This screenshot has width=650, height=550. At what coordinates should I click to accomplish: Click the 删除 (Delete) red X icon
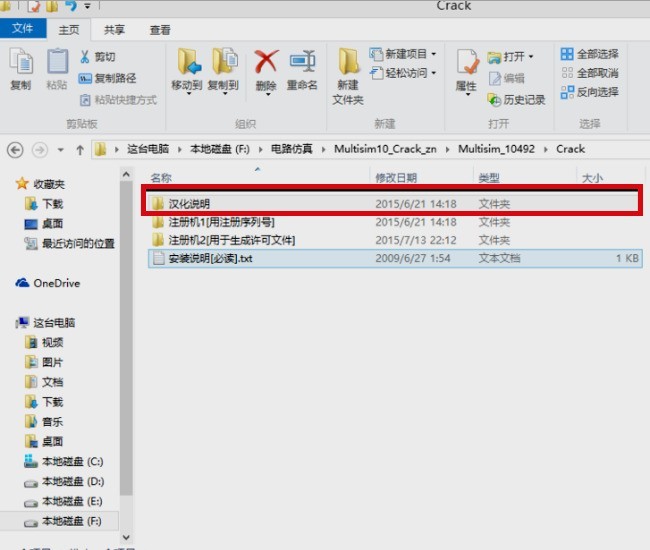pyautogui.click(x=266, y=68)
